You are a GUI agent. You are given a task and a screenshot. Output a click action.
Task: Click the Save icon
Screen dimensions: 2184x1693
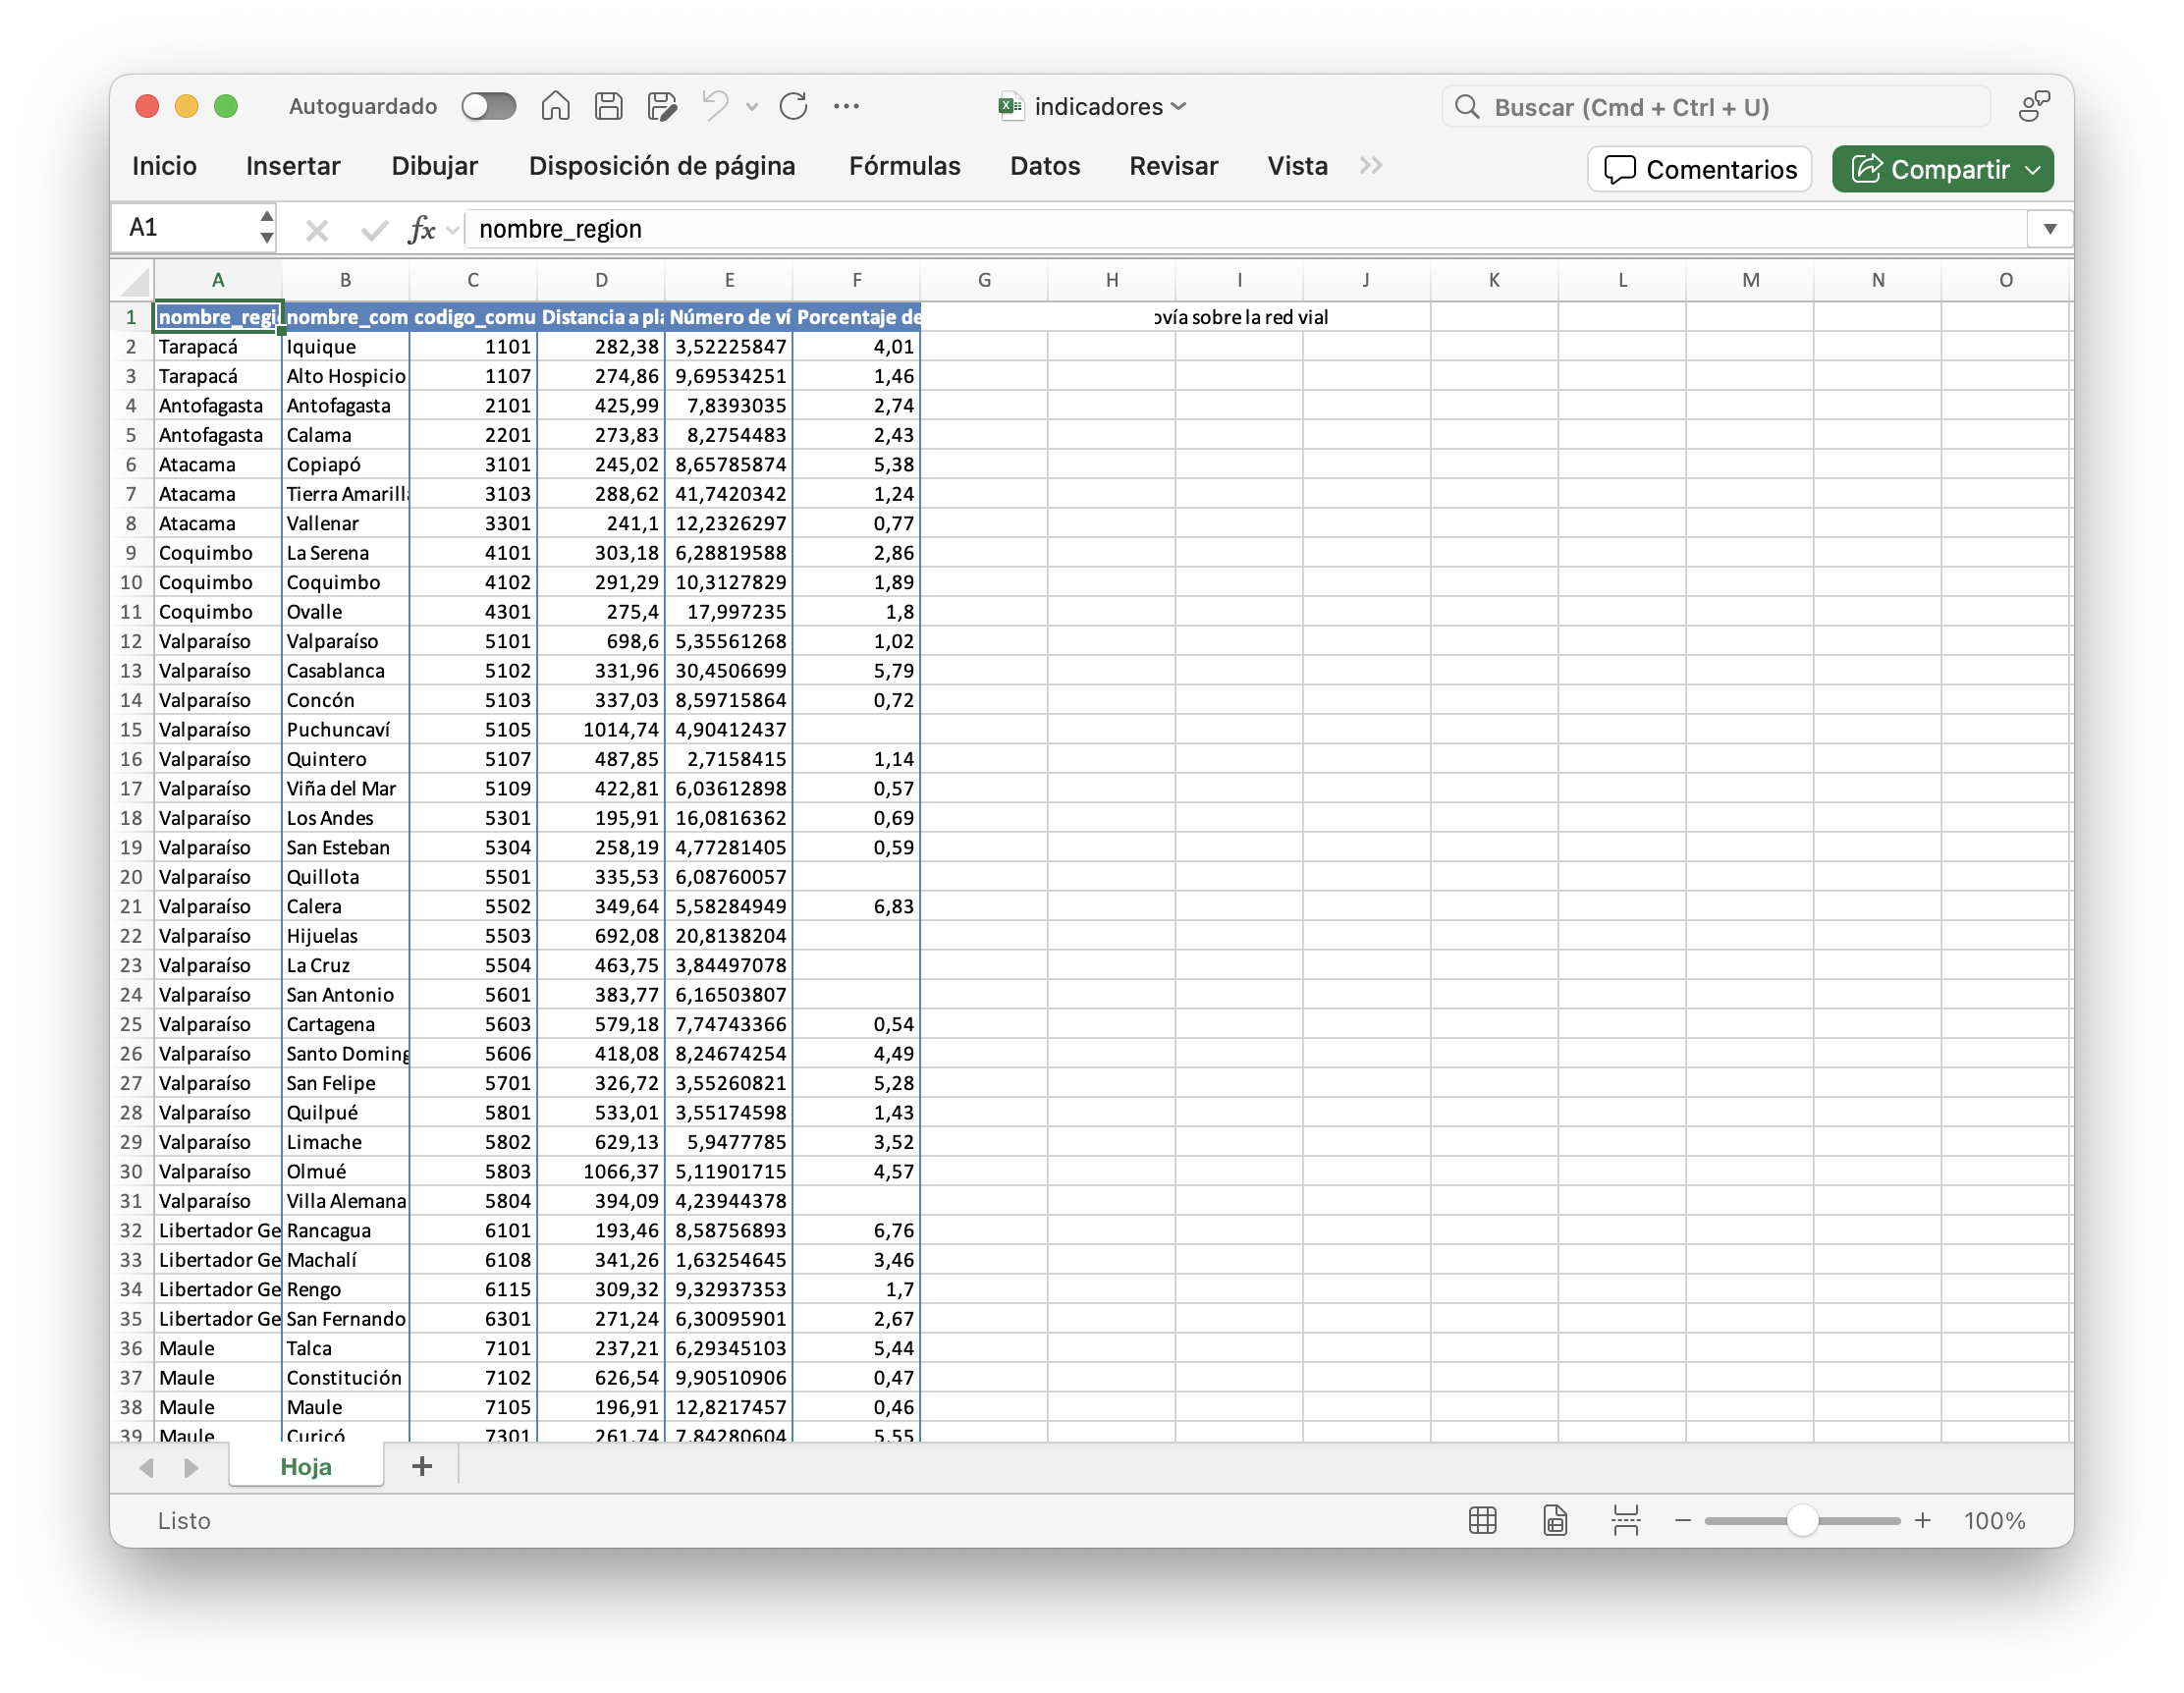point(608,106)
